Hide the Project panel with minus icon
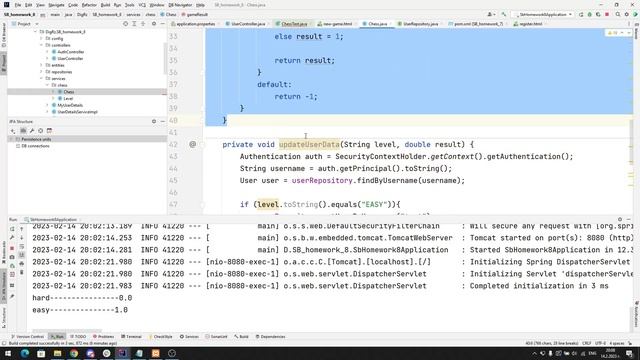Image resolution: width=640 pixels, height=360 pixels. [x=162, y=24]
